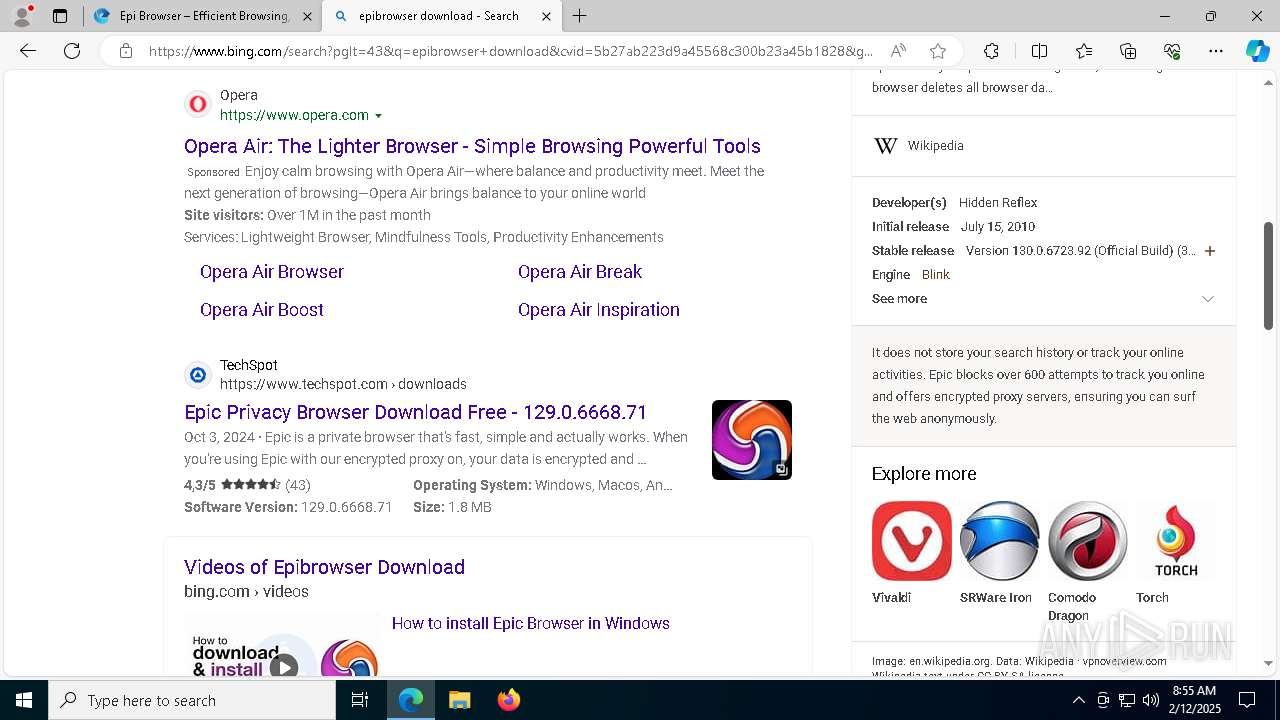
Task: Open the network status tray icon
Action: tap(1127, 700)
